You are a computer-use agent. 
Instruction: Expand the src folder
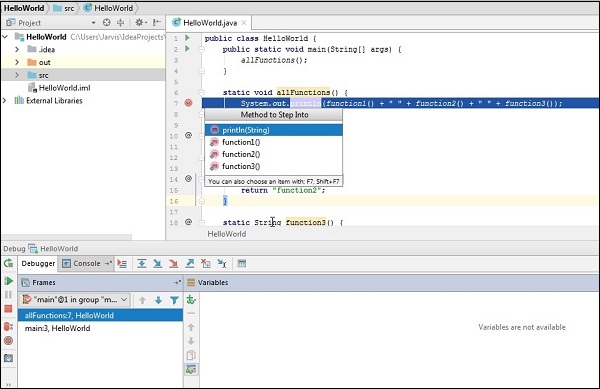17,75
